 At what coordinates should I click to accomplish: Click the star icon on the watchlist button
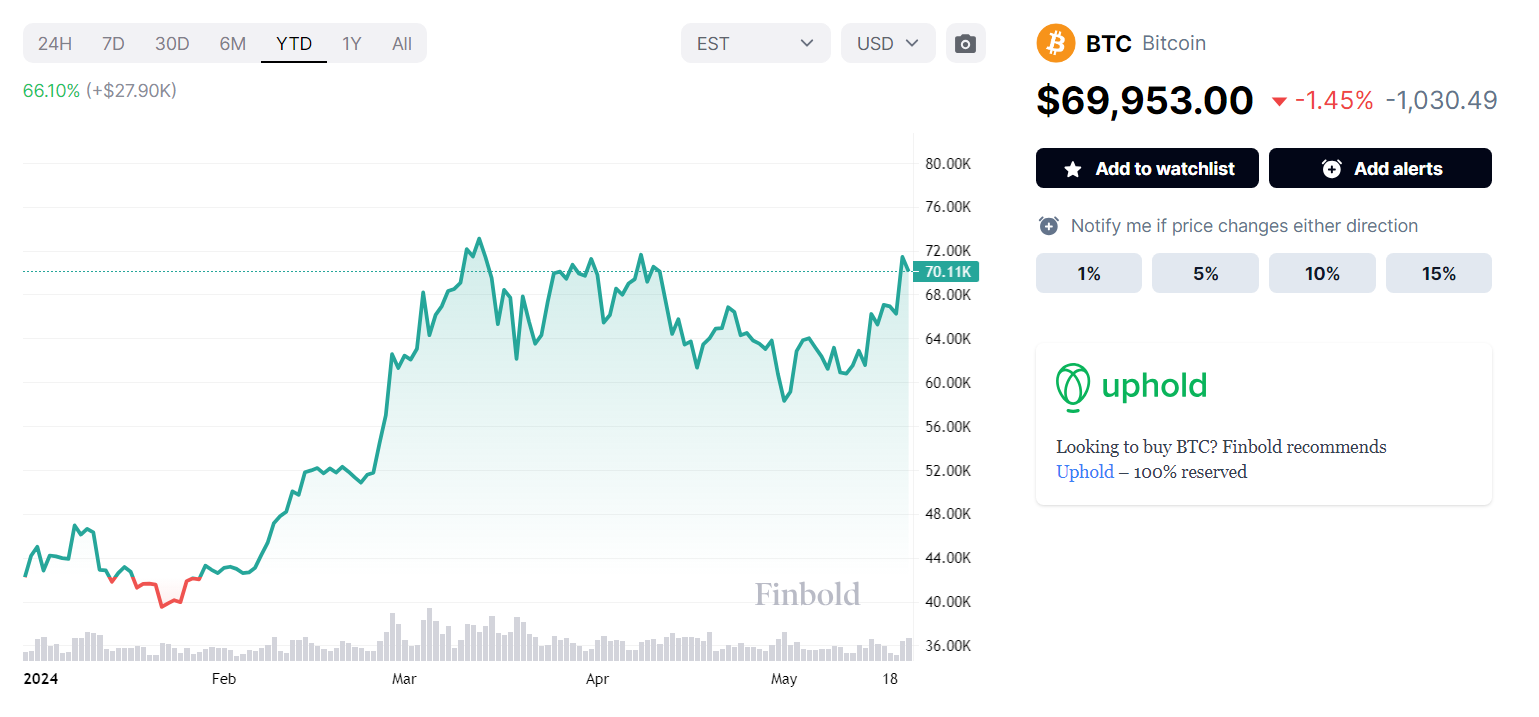[1073, 169]
